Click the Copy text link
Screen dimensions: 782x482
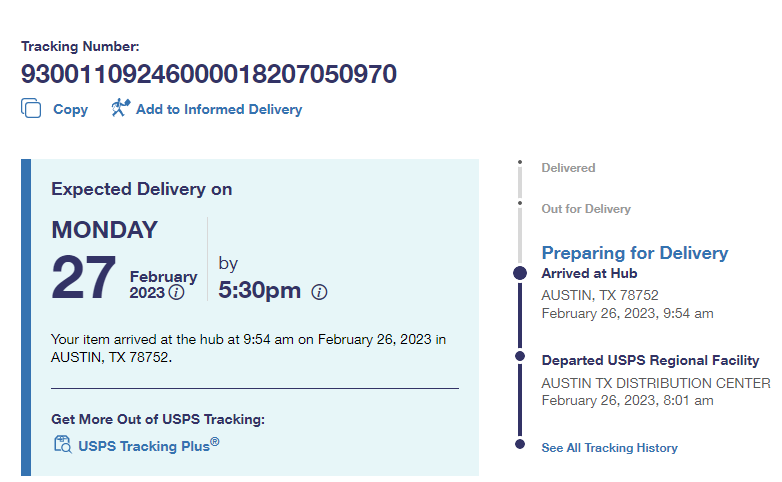70,110
